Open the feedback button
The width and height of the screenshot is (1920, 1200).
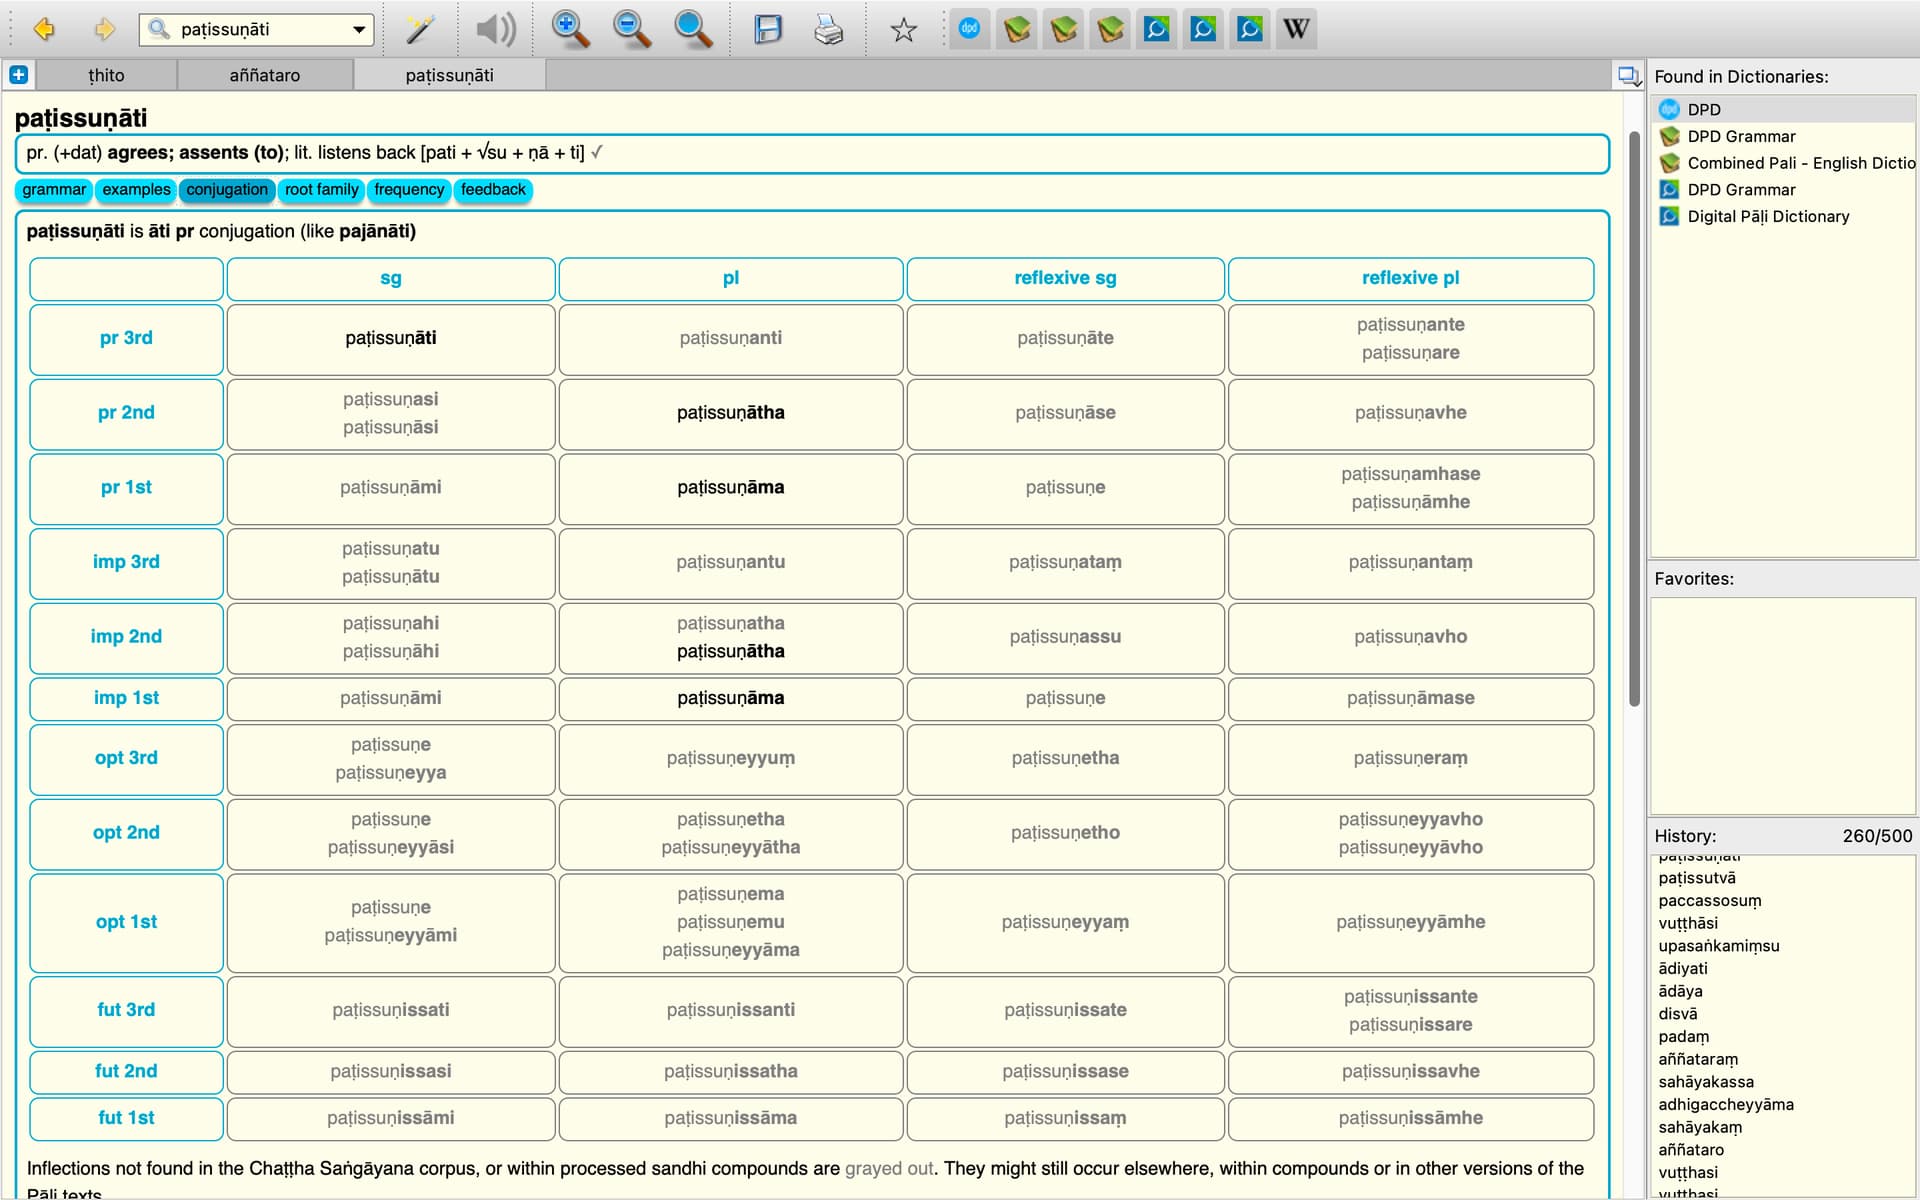493,189
